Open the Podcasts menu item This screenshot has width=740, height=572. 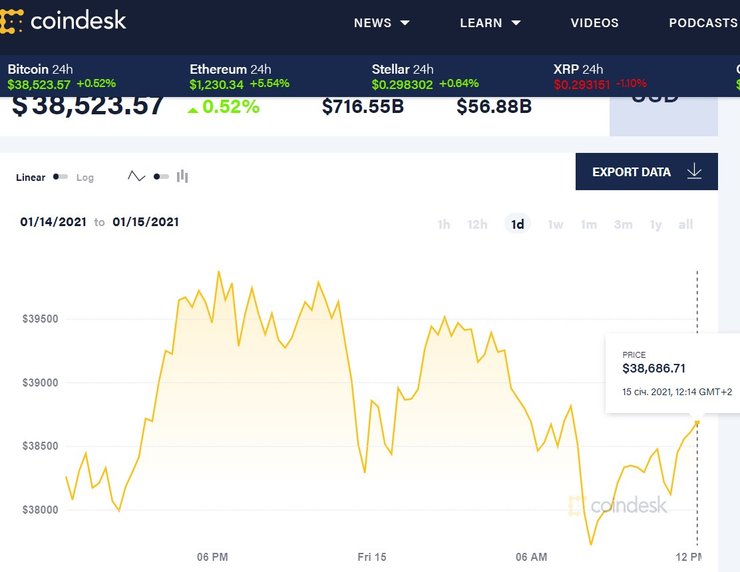pos(702,23)
